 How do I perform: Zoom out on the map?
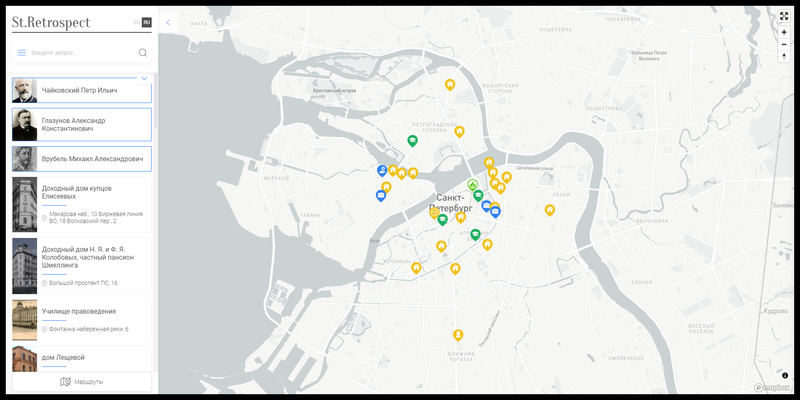pyautogui.click(x=784, y=44)
